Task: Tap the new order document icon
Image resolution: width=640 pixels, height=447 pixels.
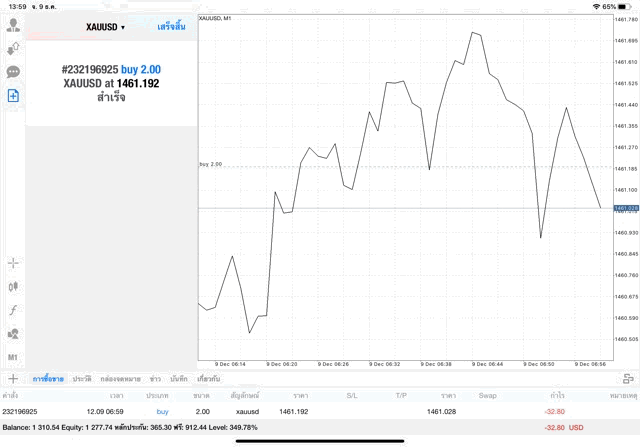Action: [13, 96]
